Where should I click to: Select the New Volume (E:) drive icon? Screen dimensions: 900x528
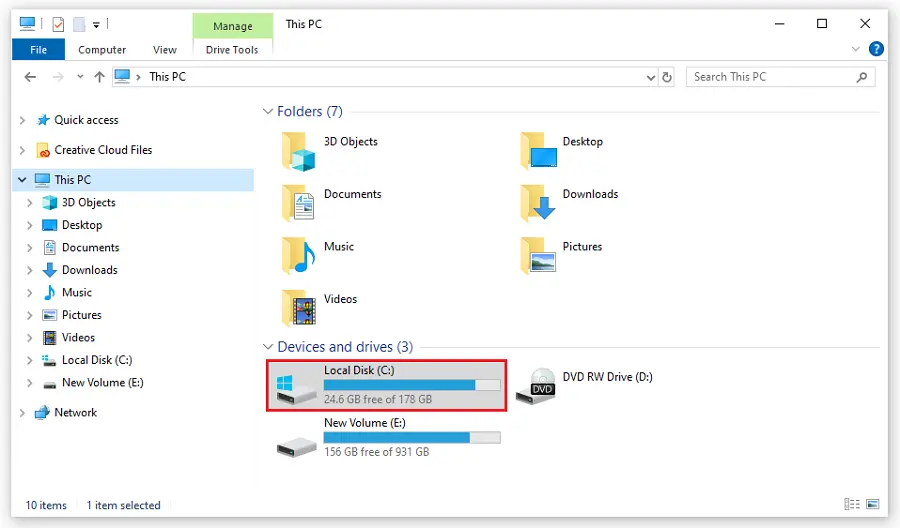pos(297,440)
